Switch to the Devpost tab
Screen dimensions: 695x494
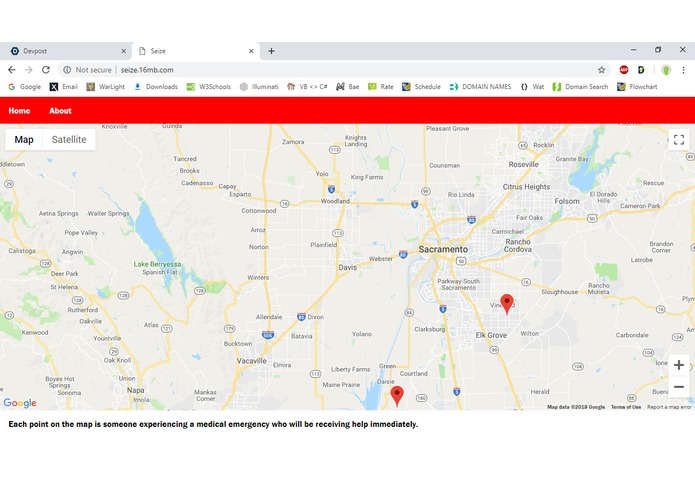pyautogui.click(x=66, y=51)
